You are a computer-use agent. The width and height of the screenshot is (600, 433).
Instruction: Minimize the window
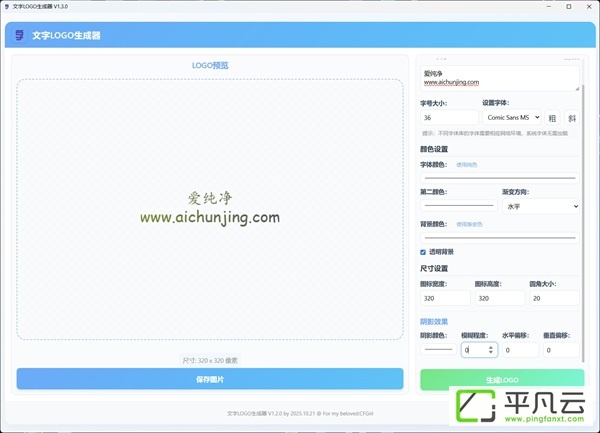click(x=549, y=7)
